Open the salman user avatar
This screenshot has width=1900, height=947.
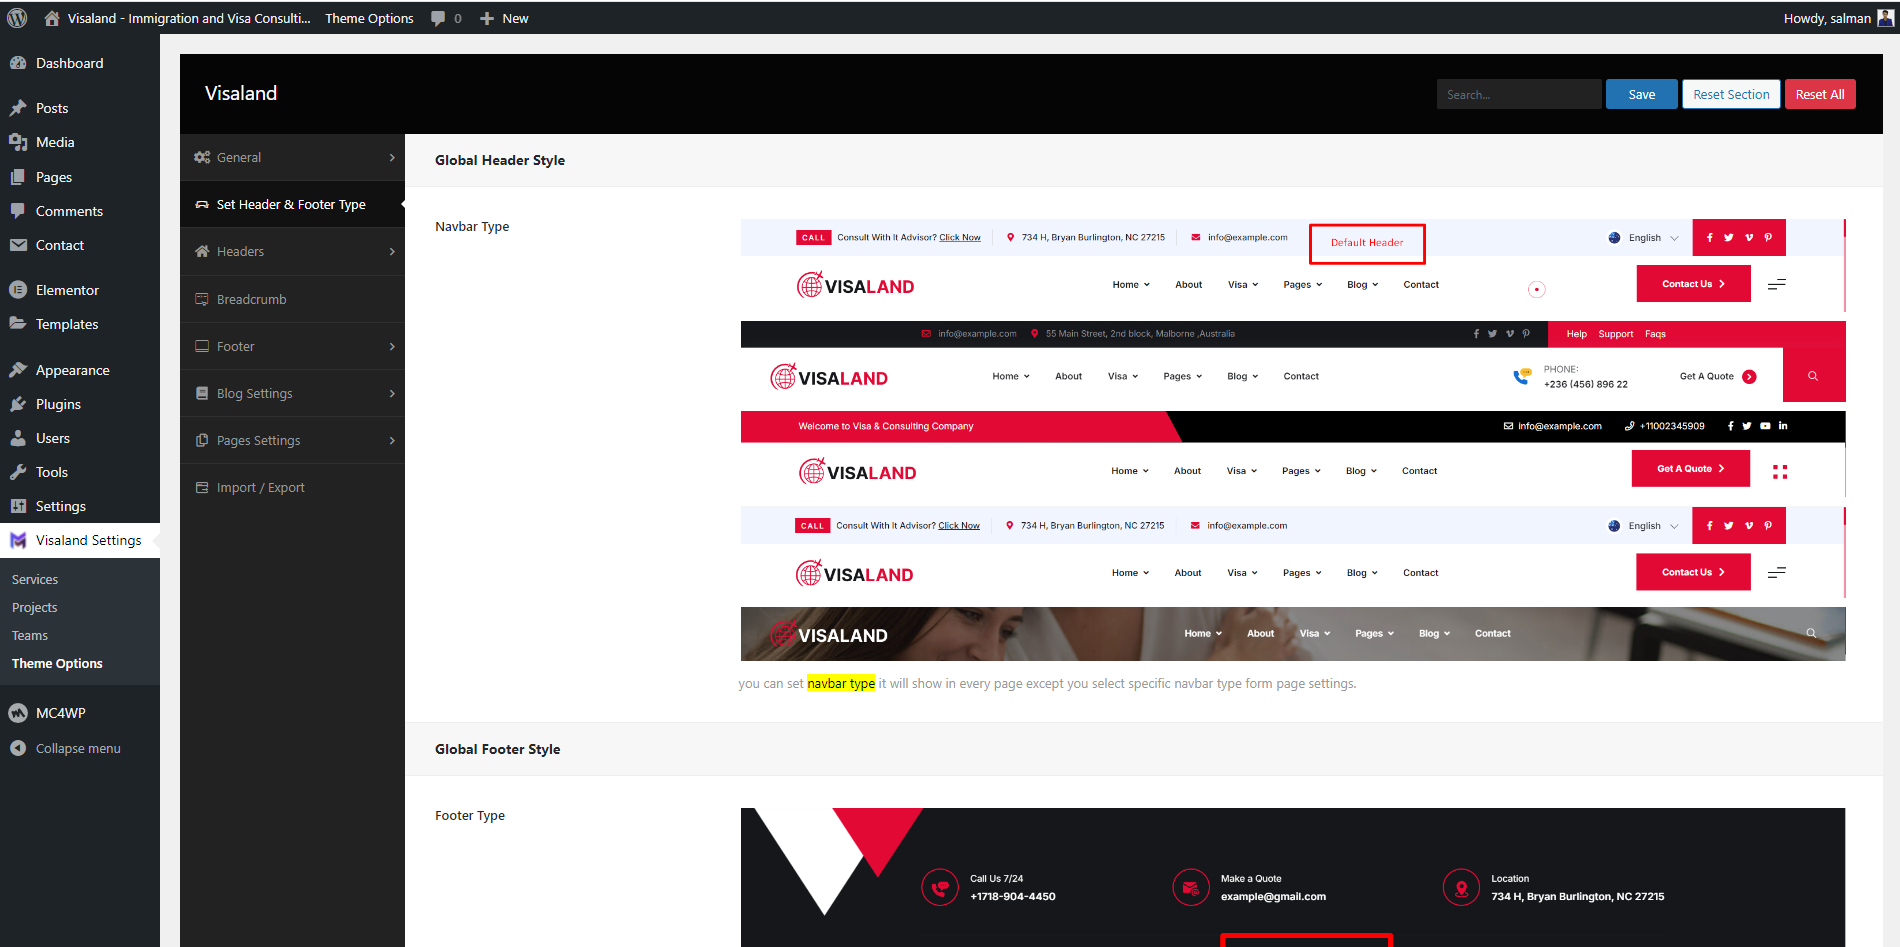[x=1886, y=18]
